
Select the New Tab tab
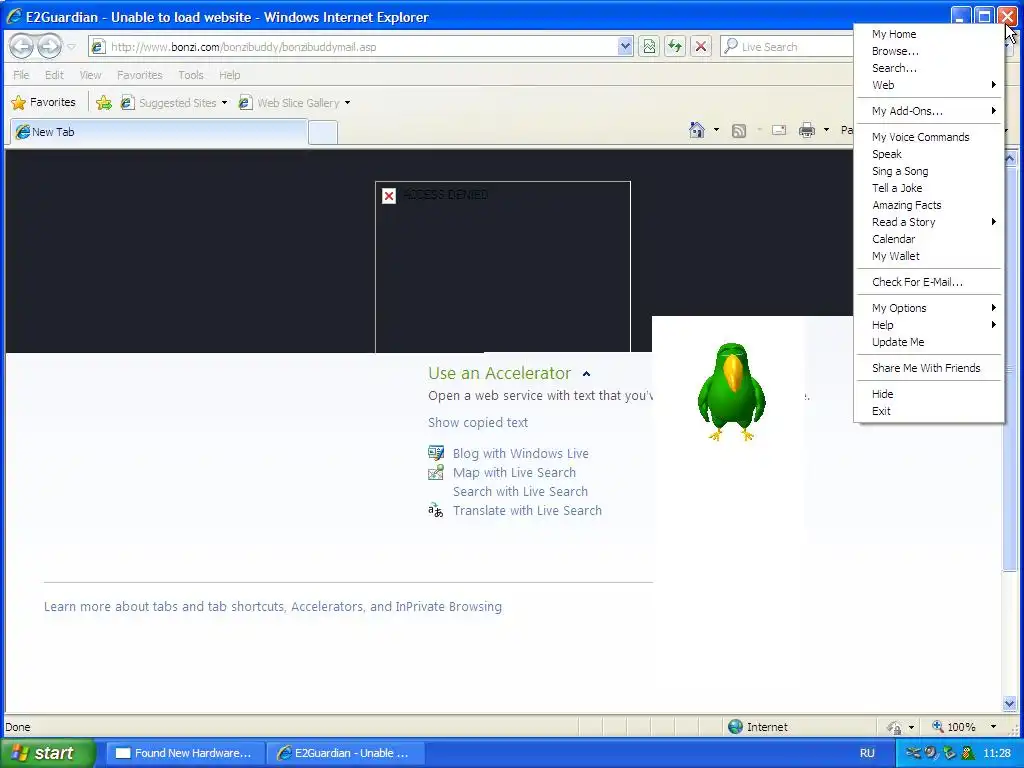159,132
